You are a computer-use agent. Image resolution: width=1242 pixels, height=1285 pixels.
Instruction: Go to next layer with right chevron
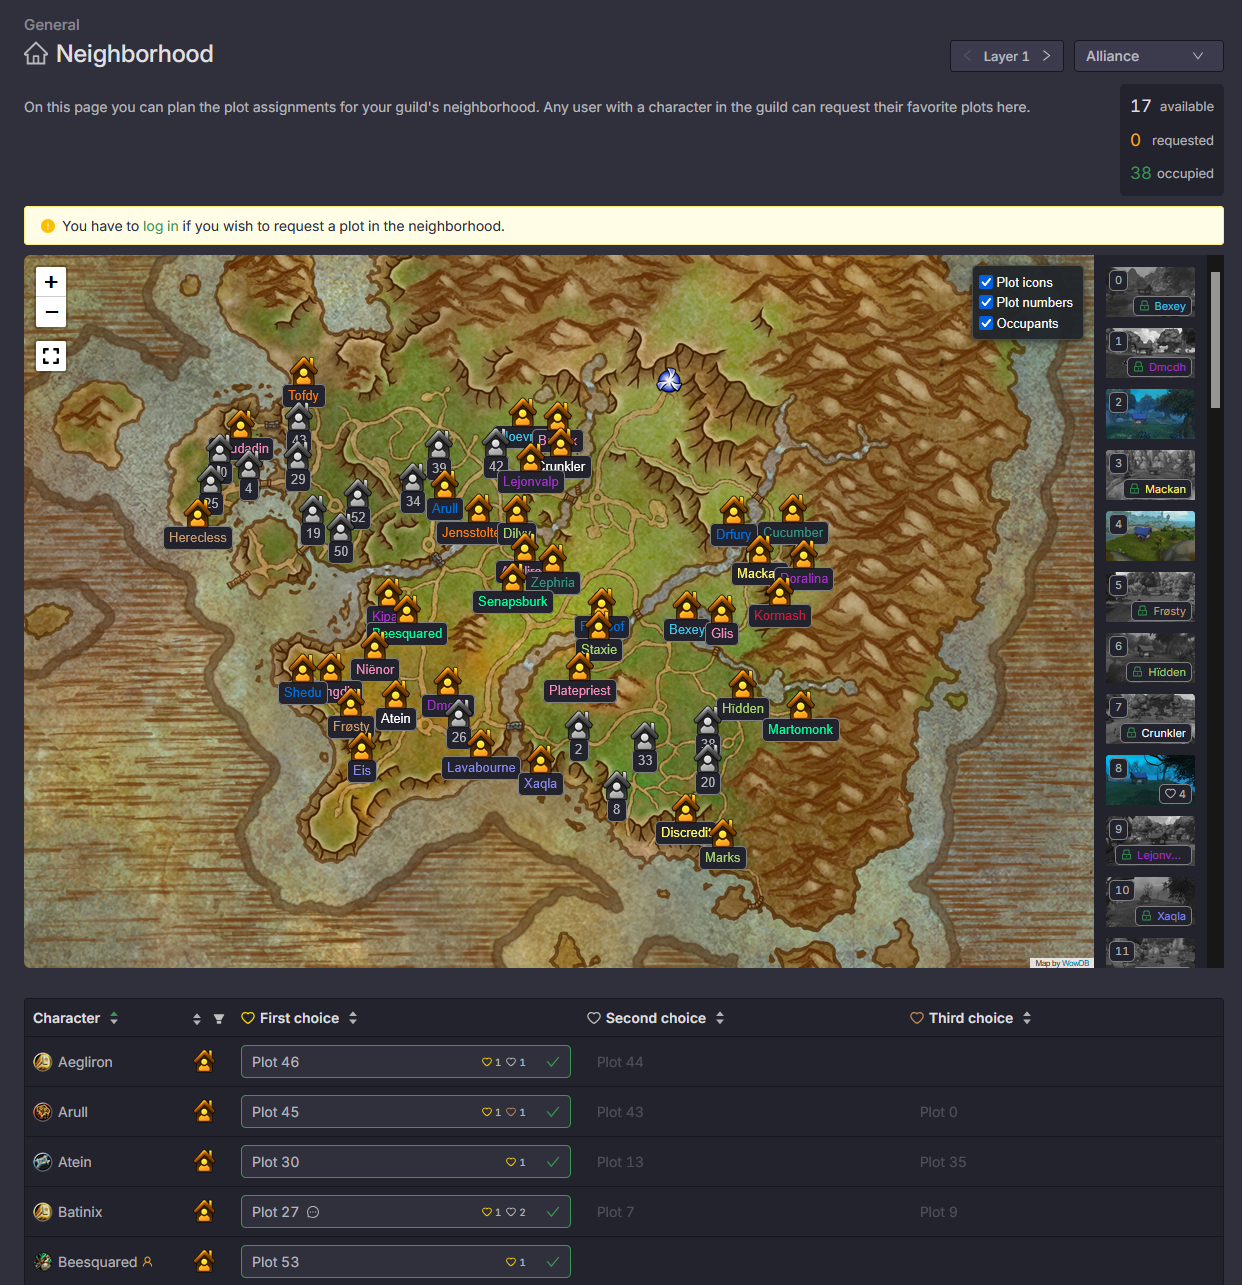tap(1046, 56)
